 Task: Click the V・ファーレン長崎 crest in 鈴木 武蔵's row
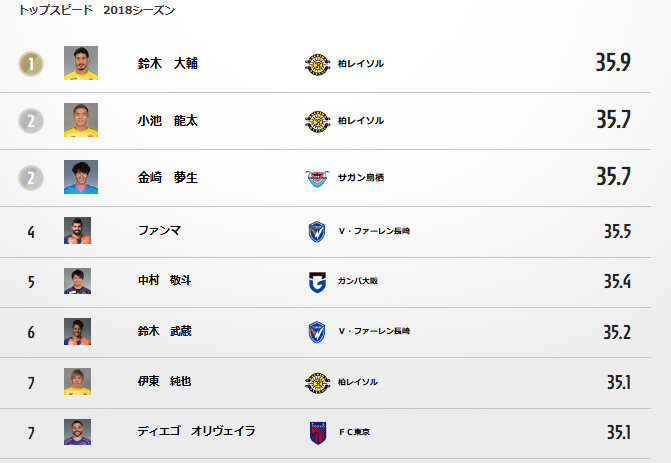(x=317, y=331)
